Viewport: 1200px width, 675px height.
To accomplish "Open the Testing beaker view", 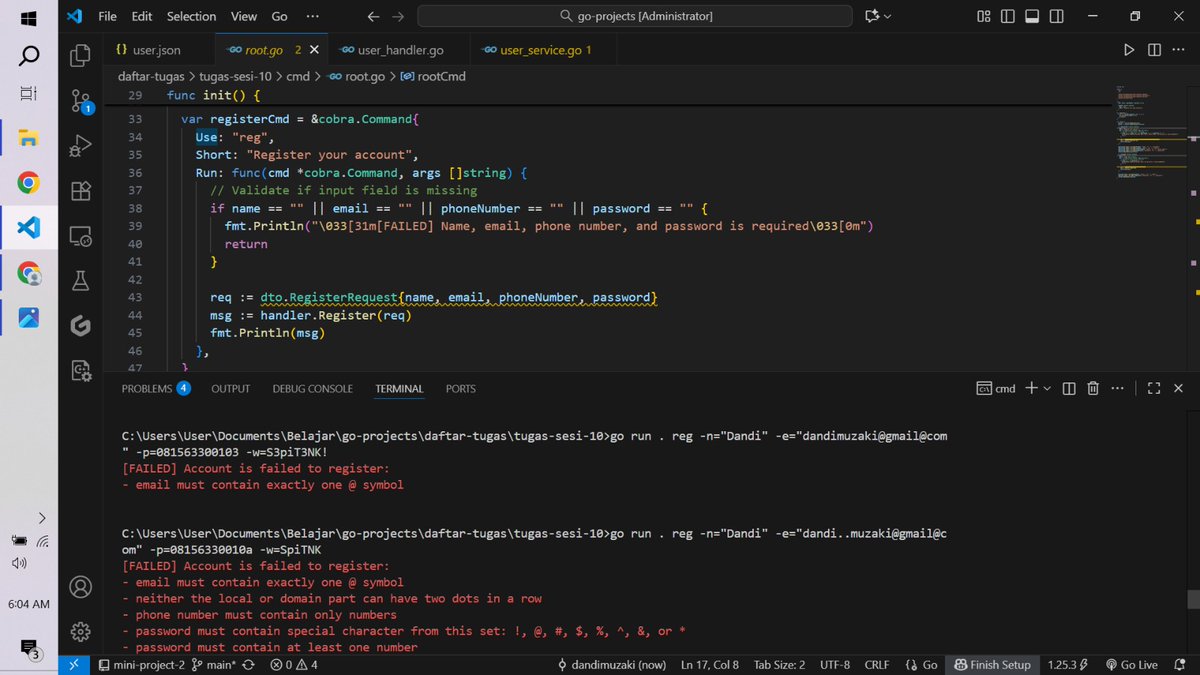I will [x=81, y=281].
